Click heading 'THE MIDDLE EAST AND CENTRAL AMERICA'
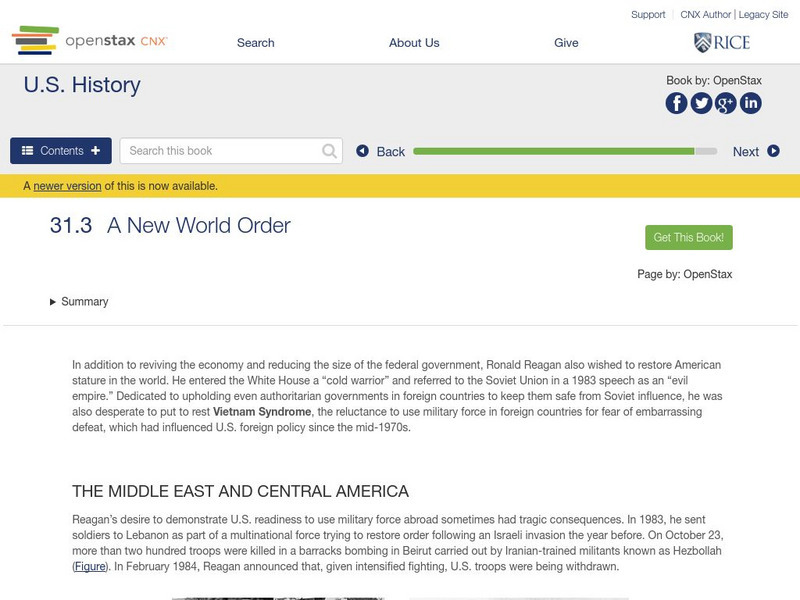The image size is (800, 600). coord(240,491)
